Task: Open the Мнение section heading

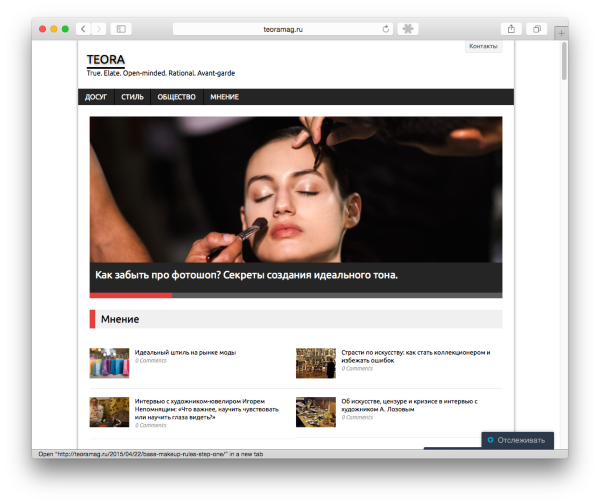Action: coord(120,319)
